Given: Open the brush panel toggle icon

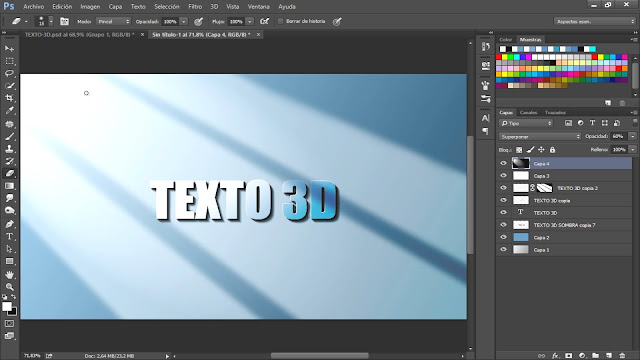Looking at the screenshot, I should (64, 21).
